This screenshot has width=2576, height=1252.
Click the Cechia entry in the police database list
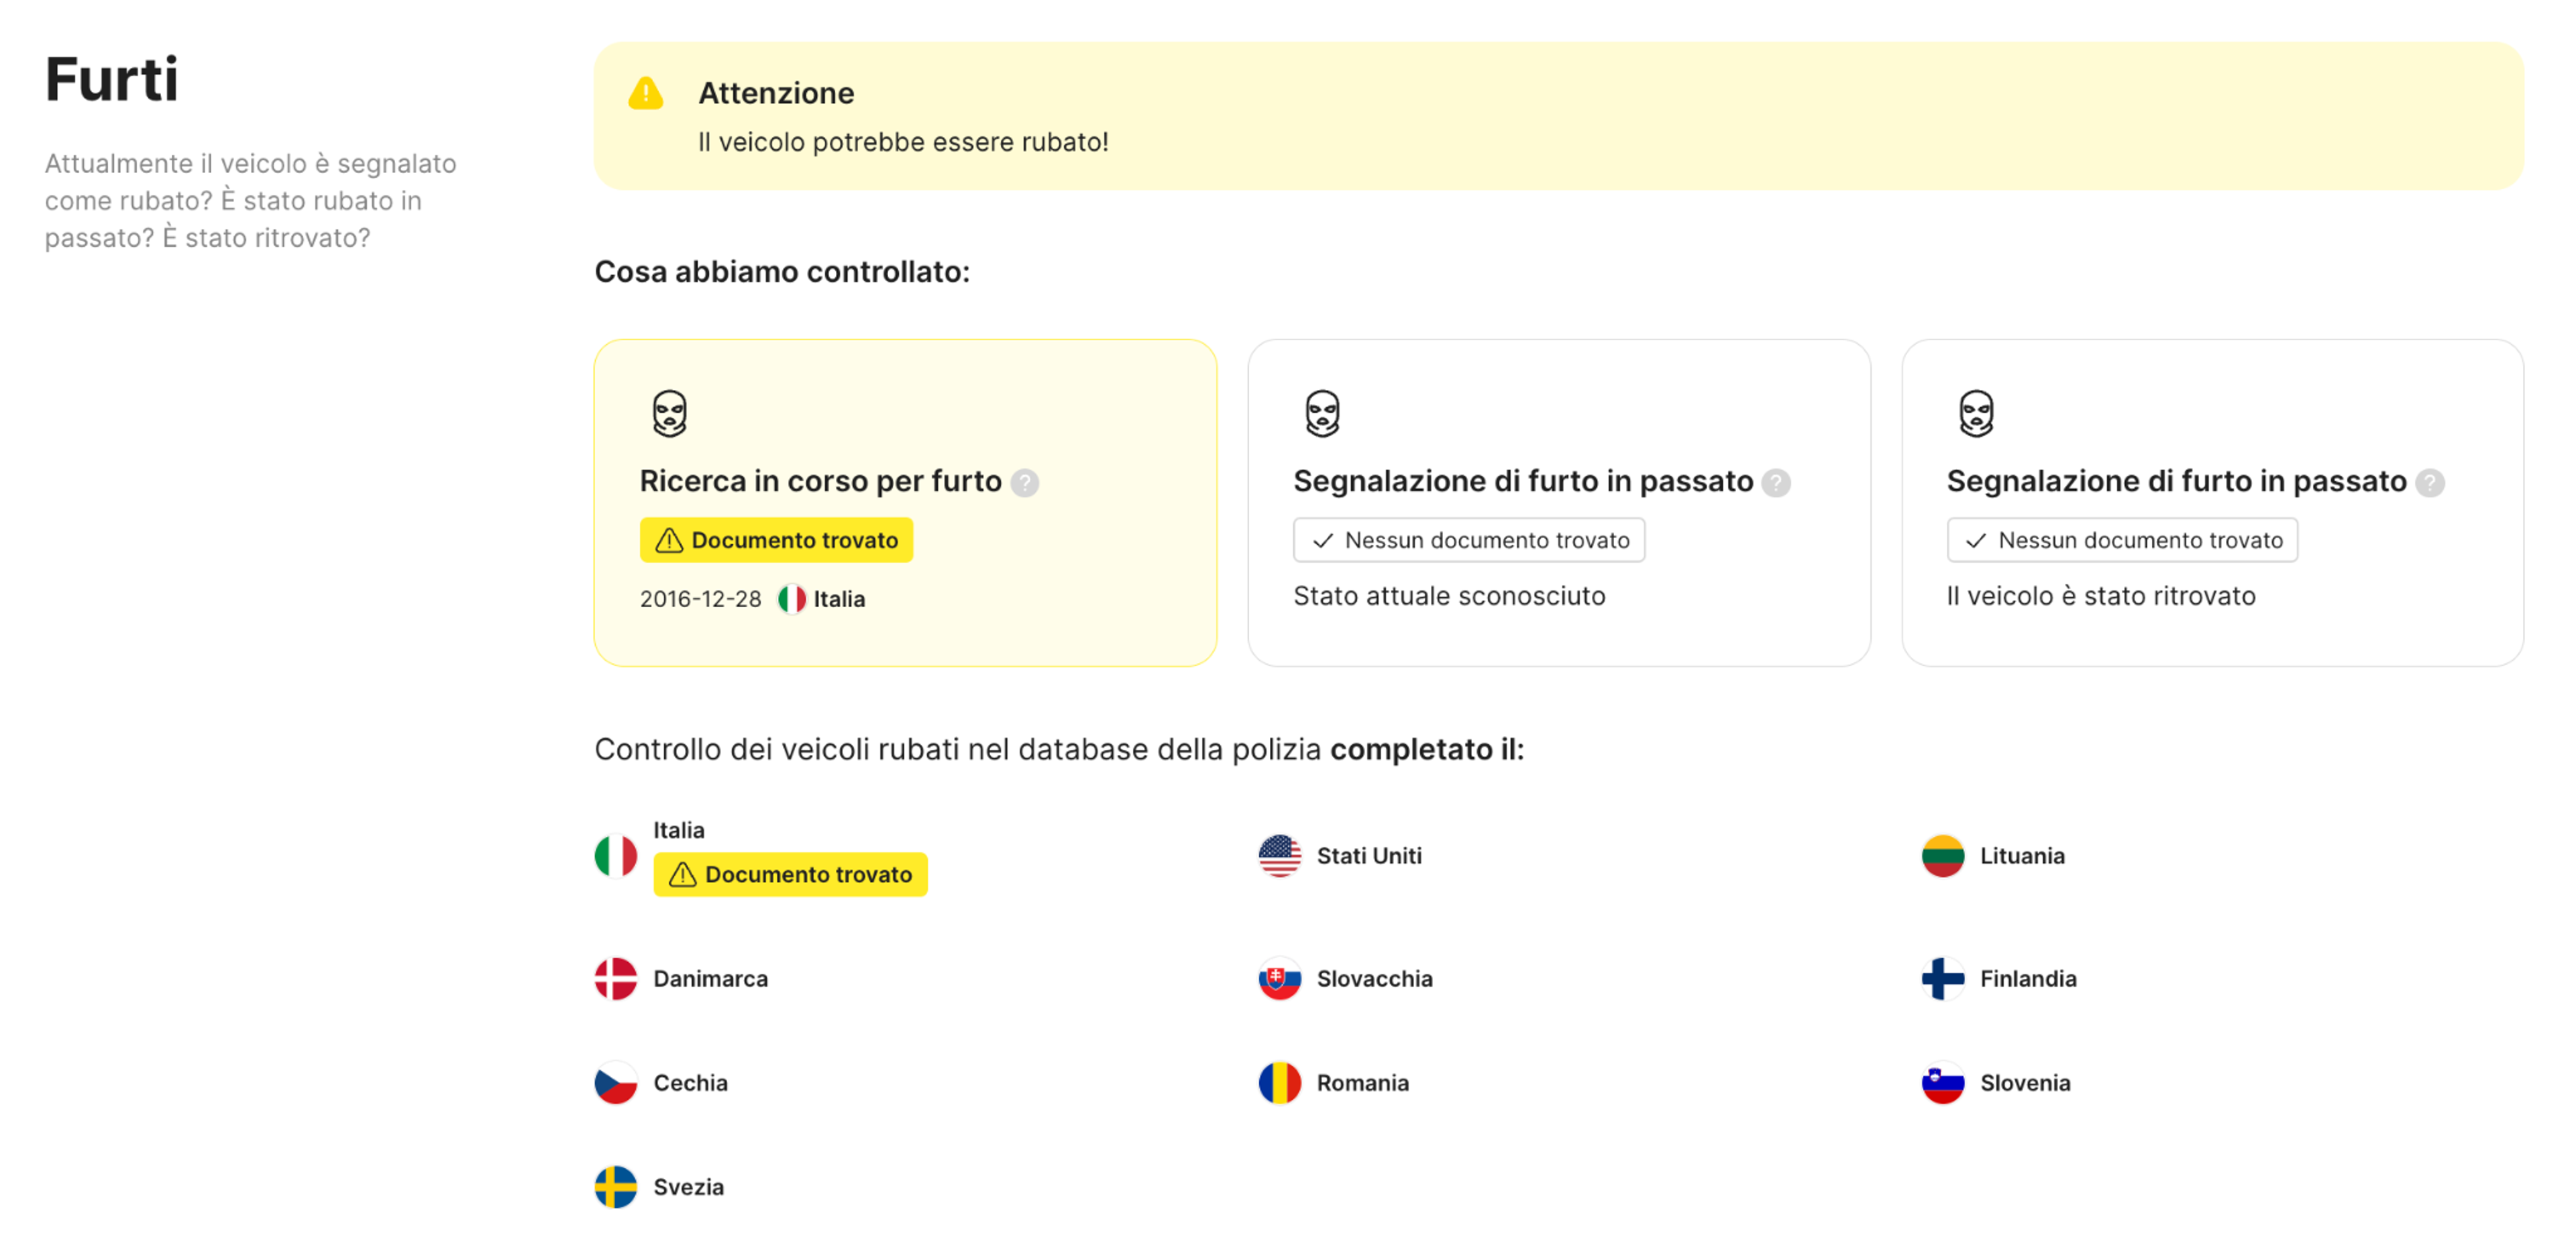point(690,1082)
